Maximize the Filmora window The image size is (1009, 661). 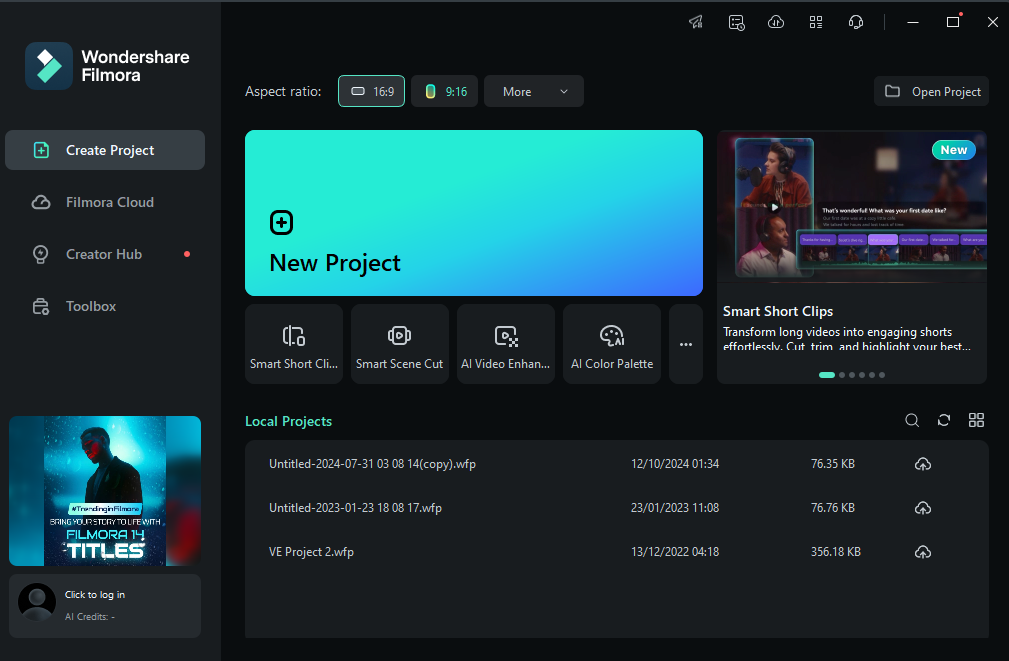953,23
